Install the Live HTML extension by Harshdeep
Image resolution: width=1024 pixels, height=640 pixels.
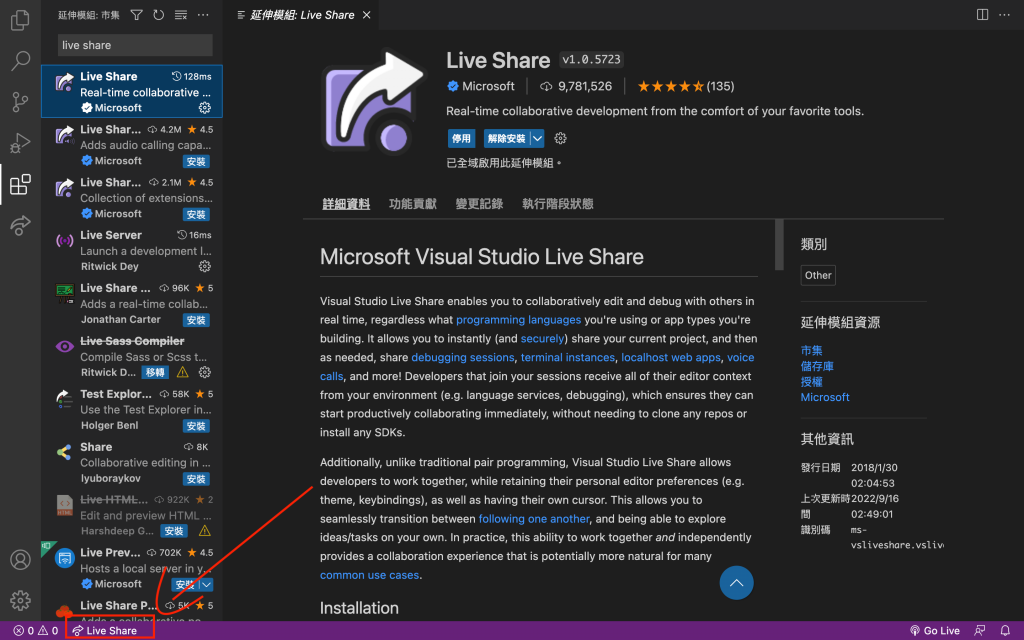(x=174, y=531)
